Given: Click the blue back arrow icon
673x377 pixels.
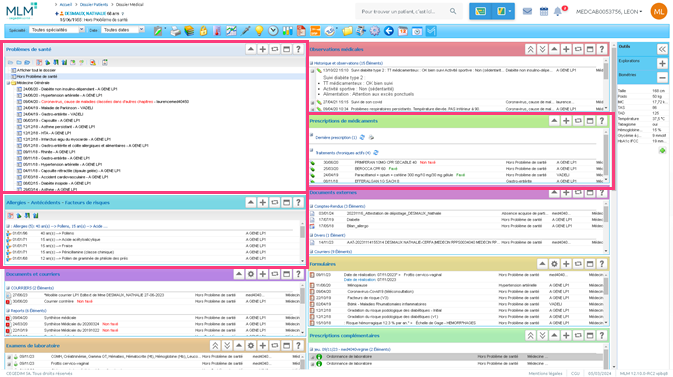Looking at the screenshot, I should click(x=389, y=30).
